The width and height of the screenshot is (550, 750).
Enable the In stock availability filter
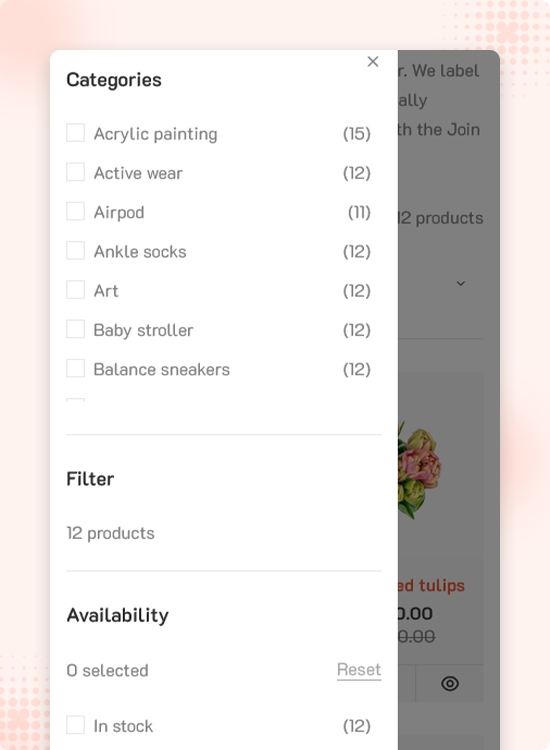tap(76, 725)
